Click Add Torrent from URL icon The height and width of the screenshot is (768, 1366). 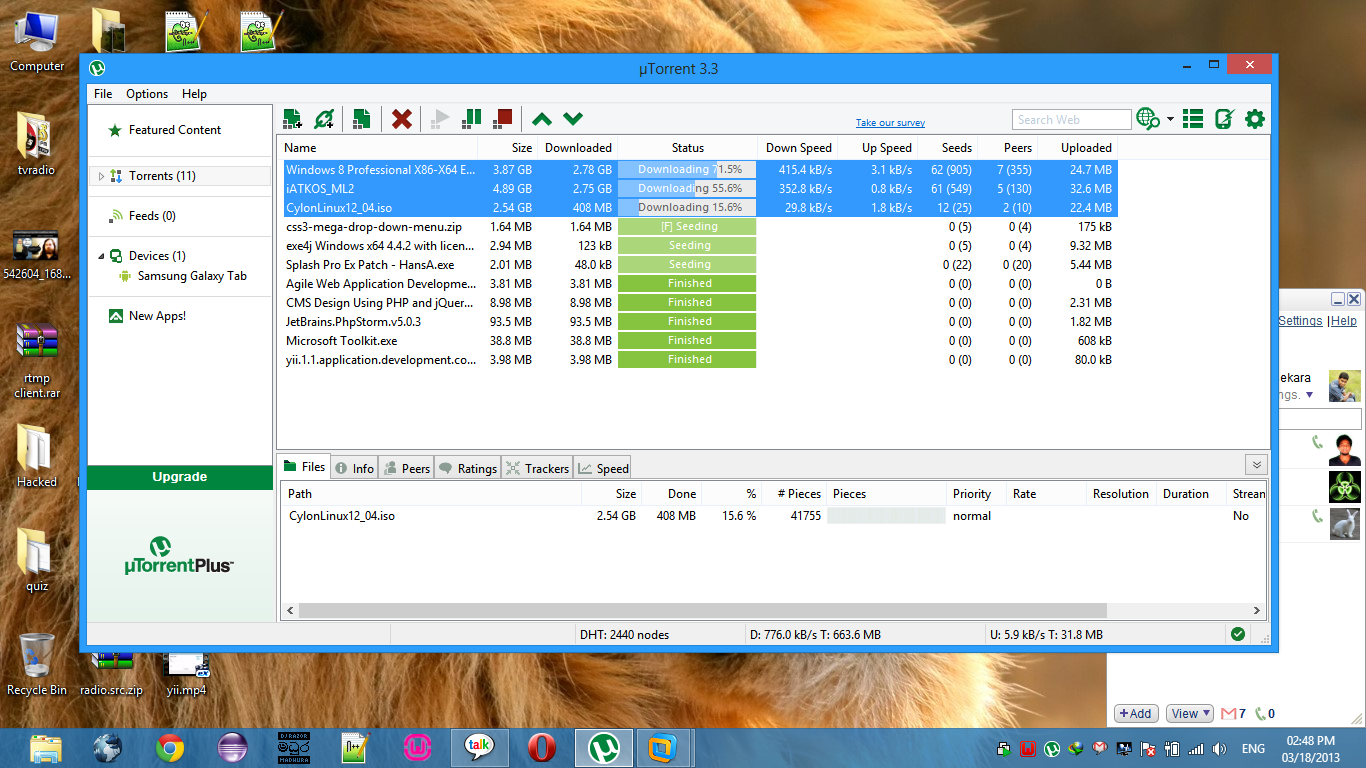point(324,120)
